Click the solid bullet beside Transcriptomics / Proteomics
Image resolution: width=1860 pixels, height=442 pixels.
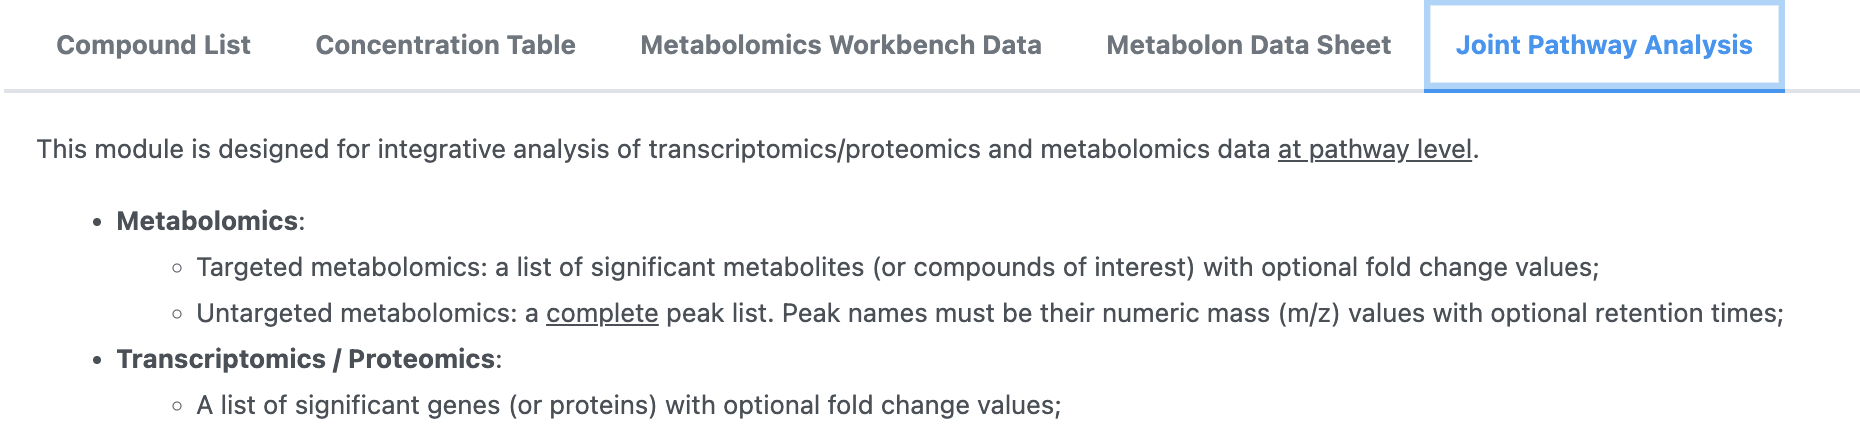coord(97,360)
